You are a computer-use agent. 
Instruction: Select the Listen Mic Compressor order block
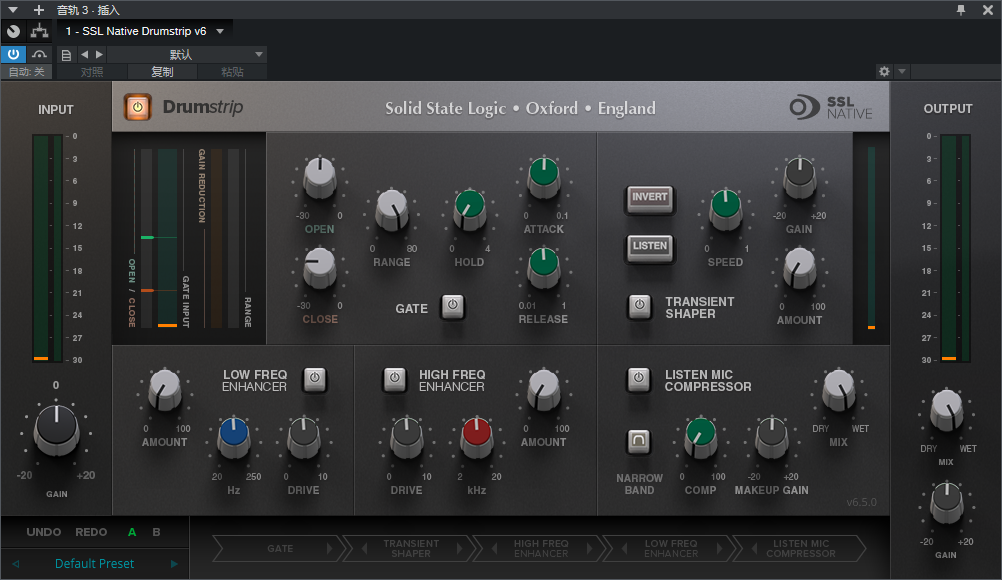[801, 549]
